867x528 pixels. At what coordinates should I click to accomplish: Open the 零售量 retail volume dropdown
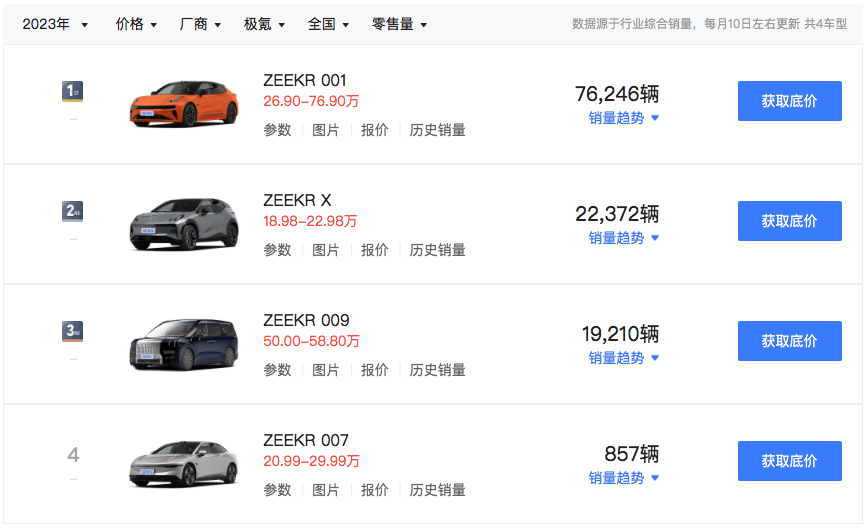[x=399, y=24]
